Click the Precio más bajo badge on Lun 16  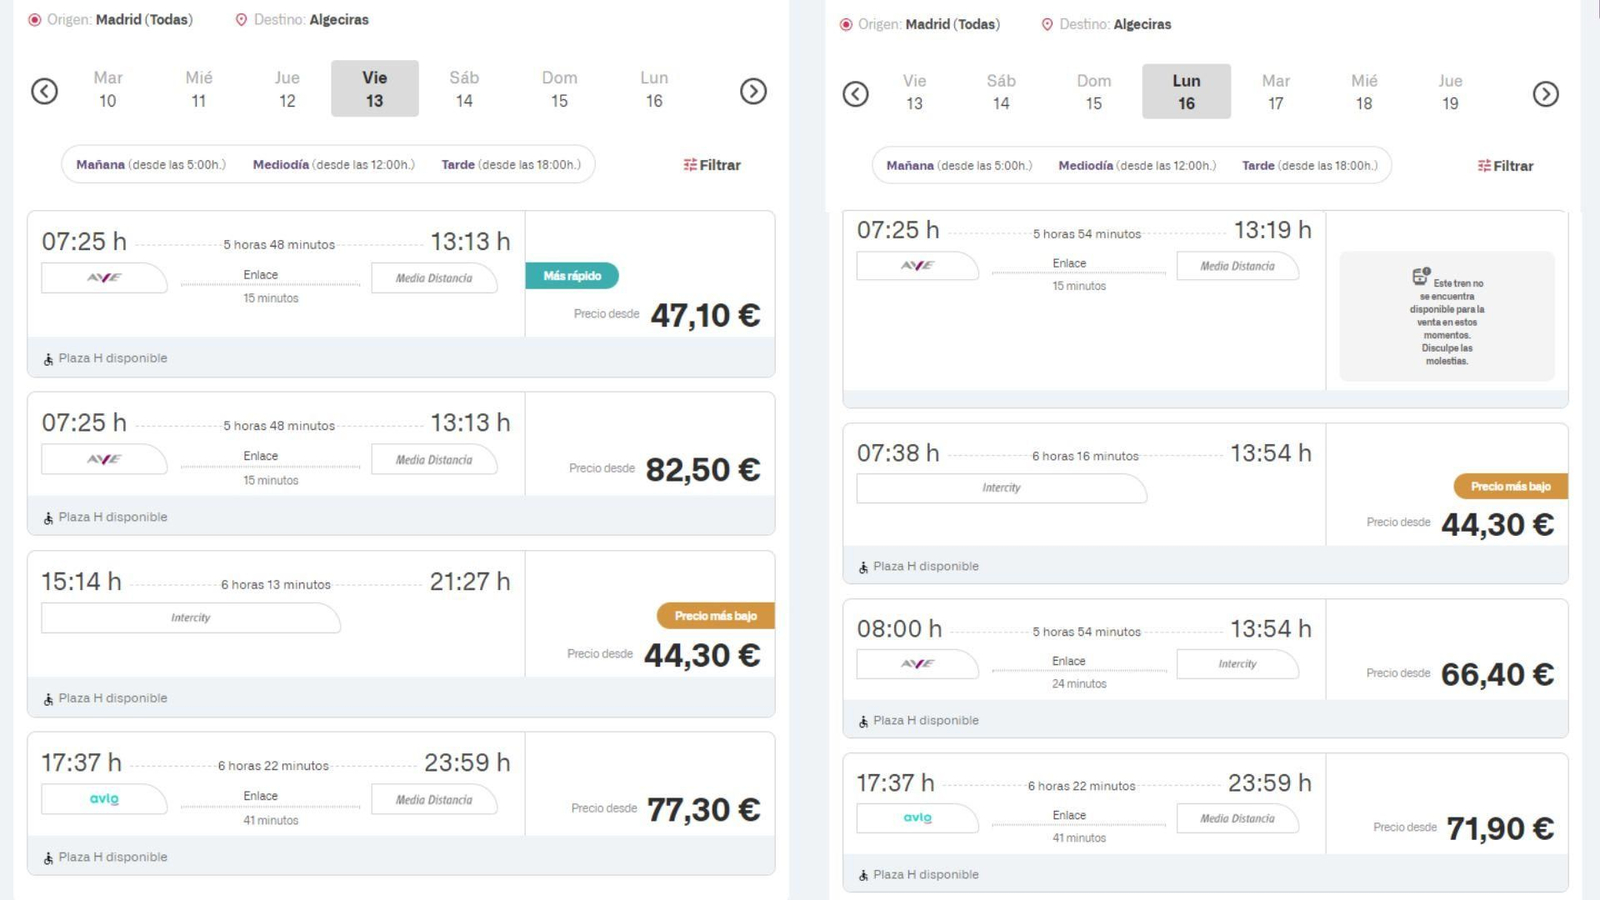[x=1509, y=486]
